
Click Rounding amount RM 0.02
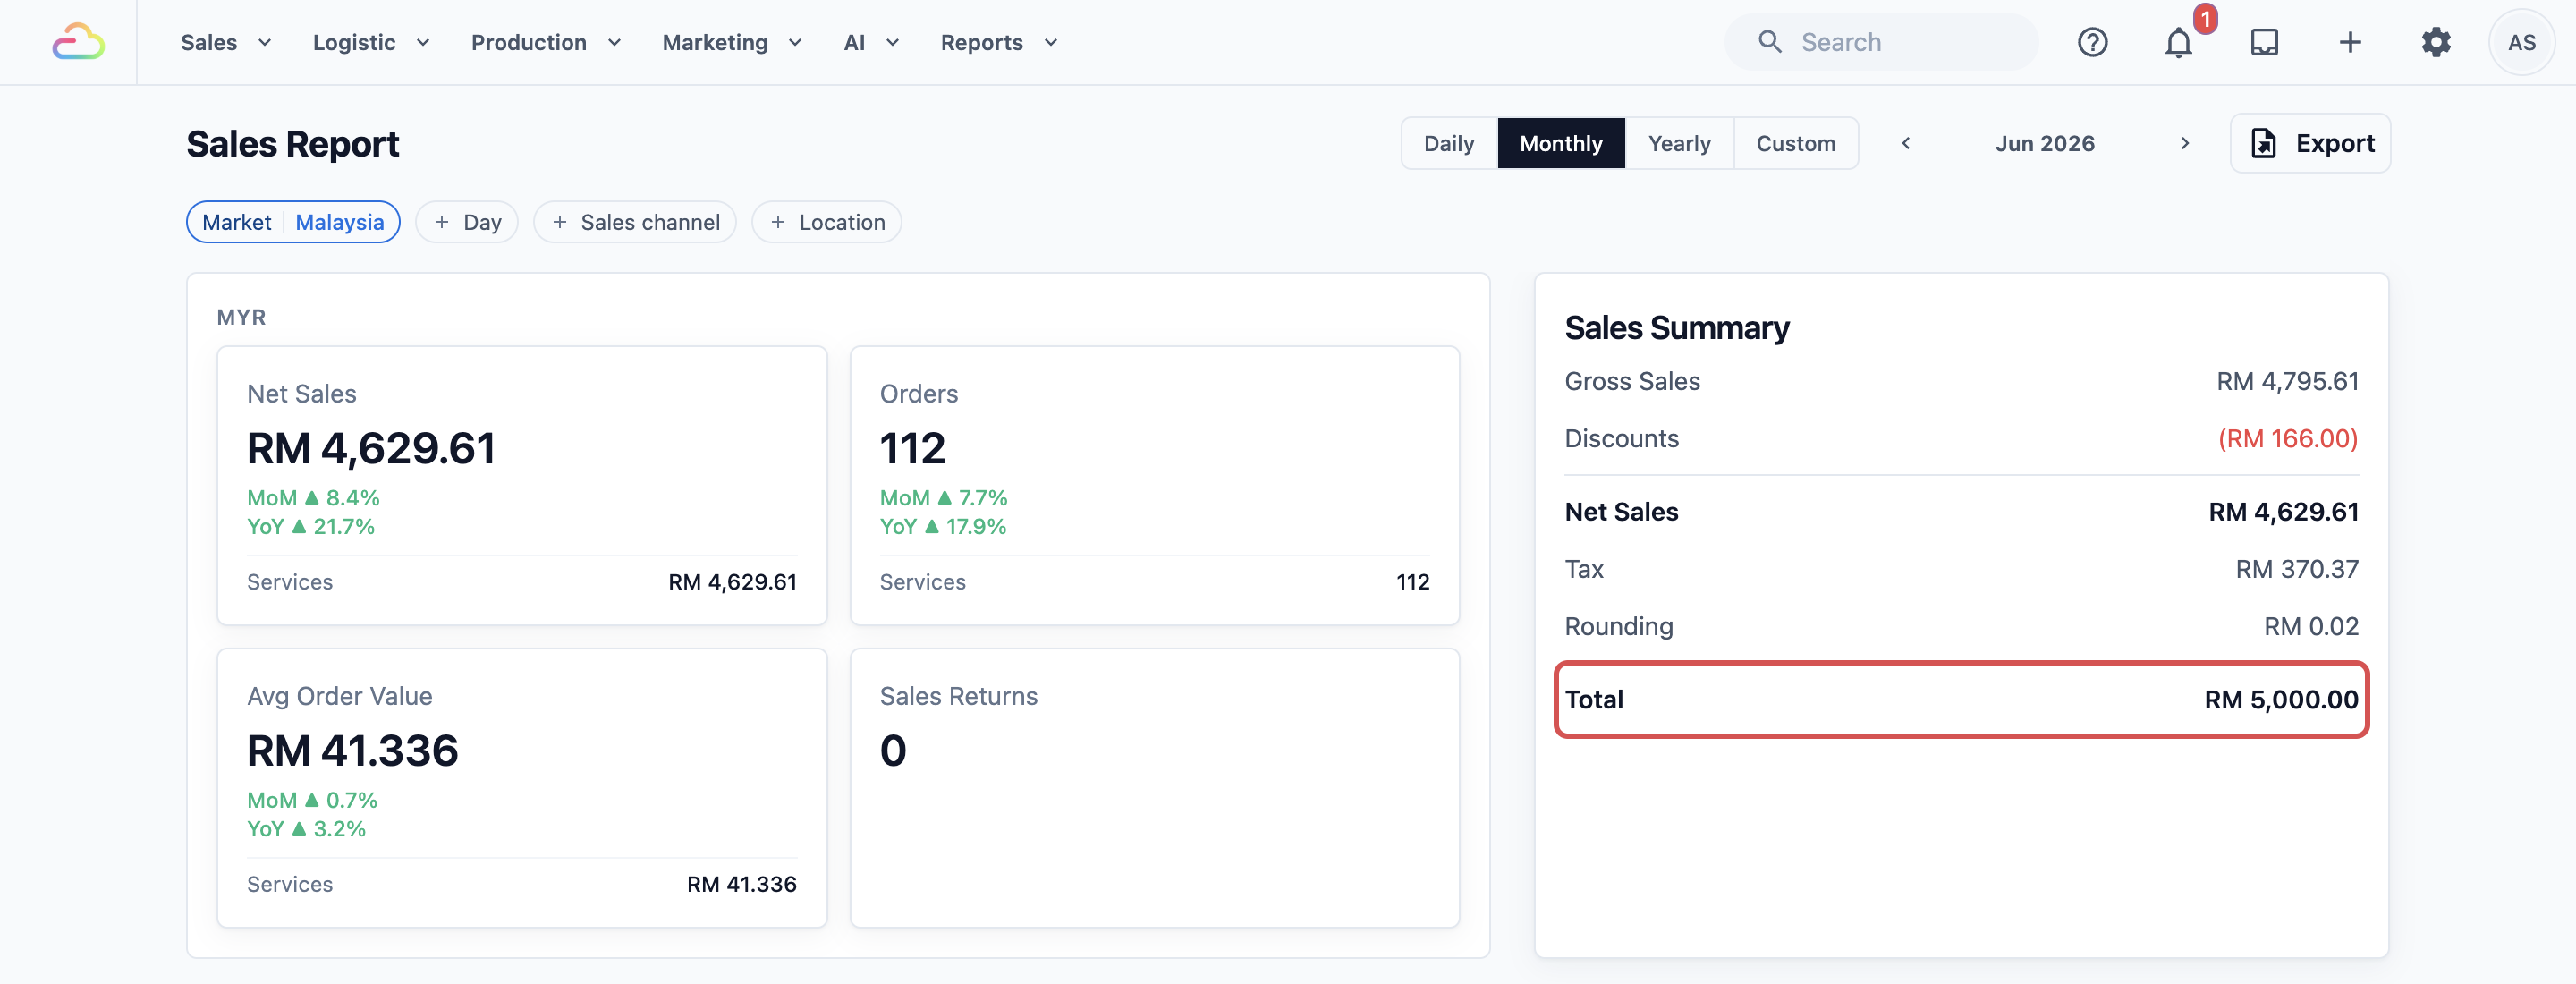2310,626
